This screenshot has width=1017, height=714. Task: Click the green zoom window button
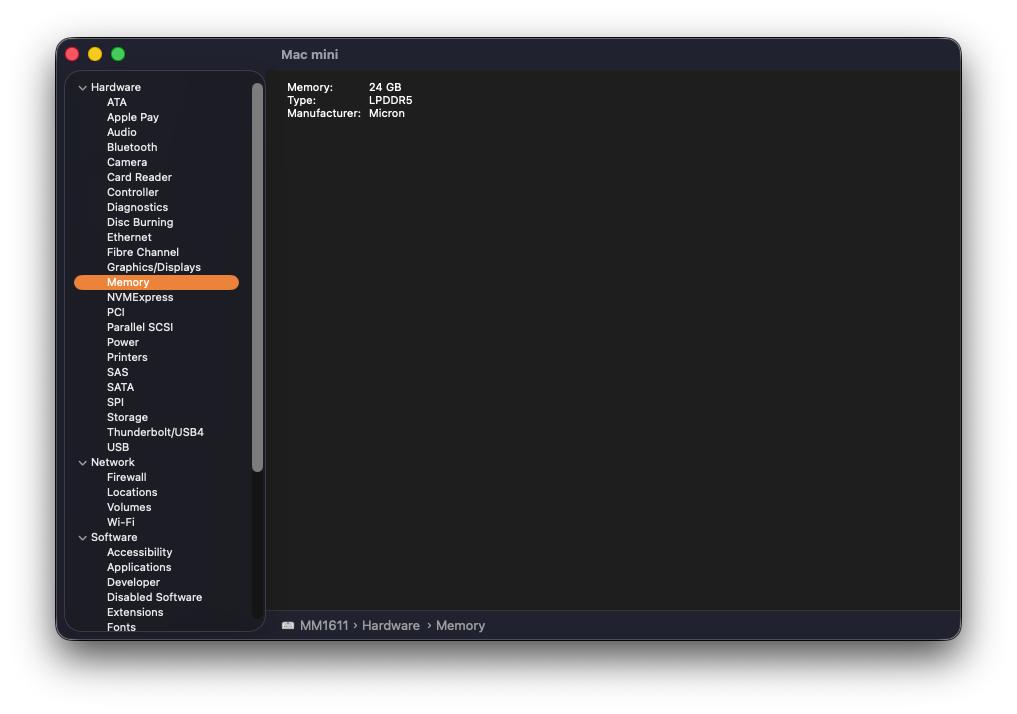tap(118, 54)
